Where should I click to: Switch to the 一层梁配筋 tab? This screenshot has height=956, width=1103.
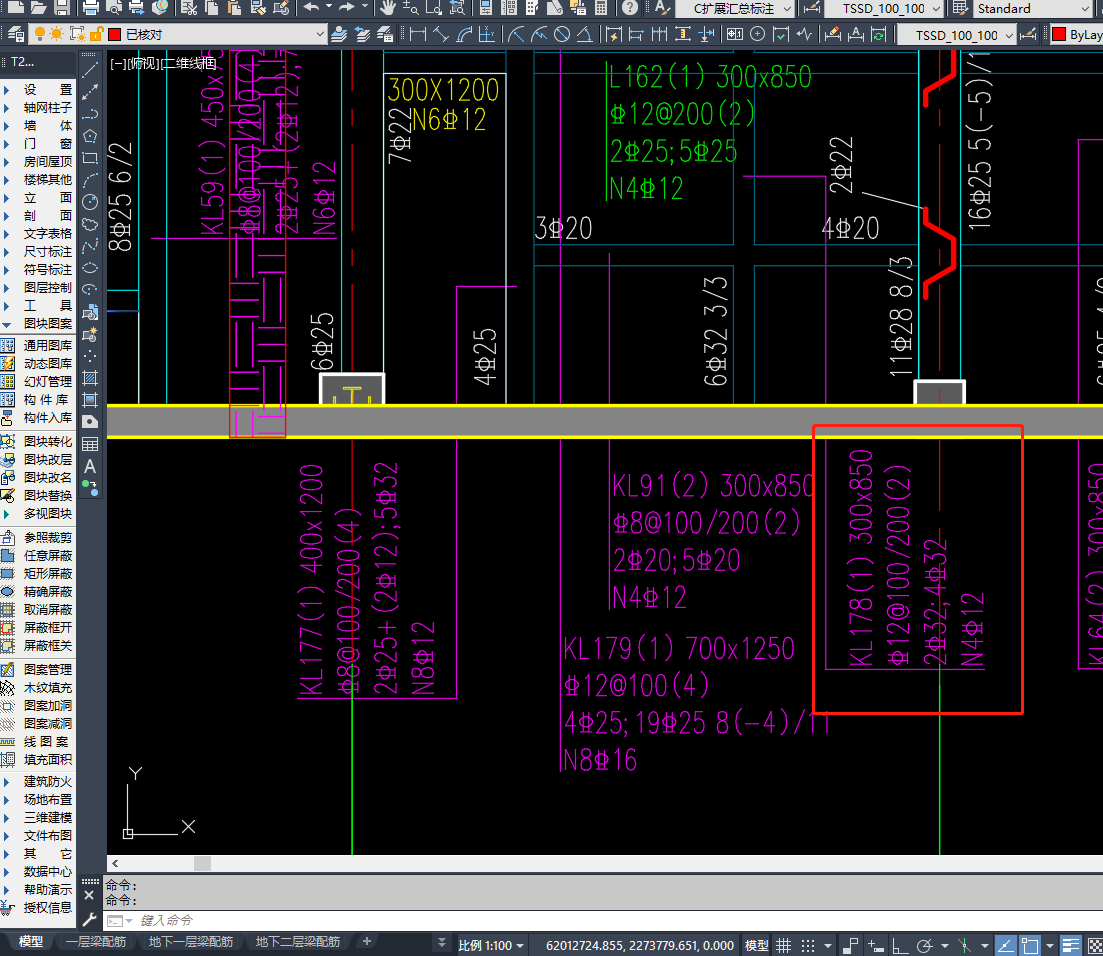point(96,941)
